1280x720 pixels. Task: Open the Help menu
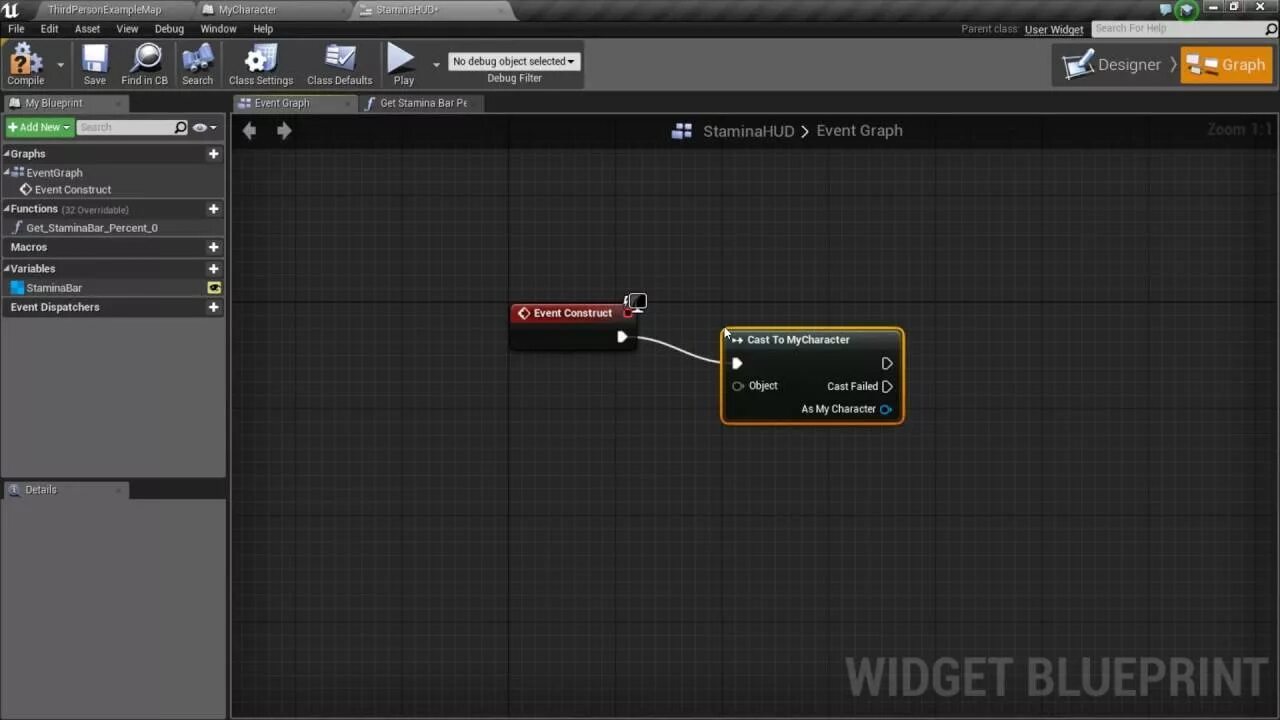[263, 29]
